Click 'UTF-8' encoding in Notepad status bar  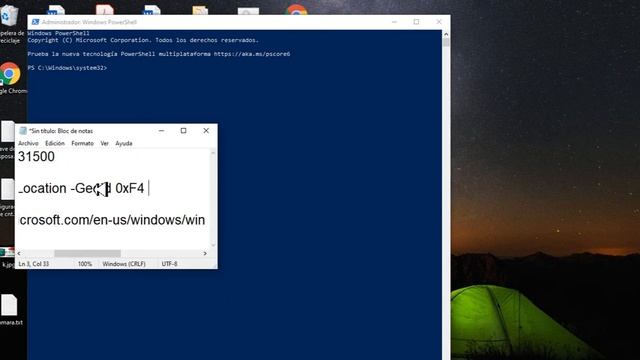point(169,264)
